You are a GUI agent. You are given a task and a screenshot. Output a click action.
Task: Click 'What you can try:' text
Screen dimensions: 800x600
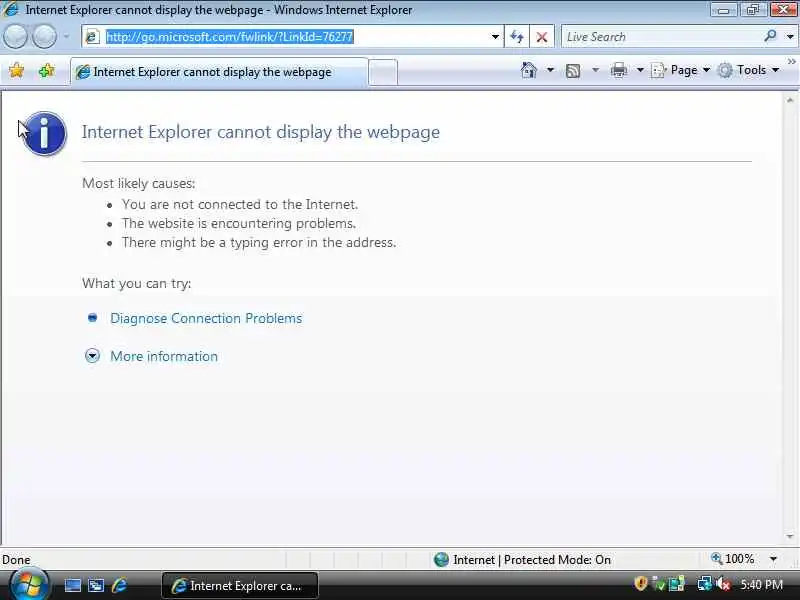tap(137, 284)
